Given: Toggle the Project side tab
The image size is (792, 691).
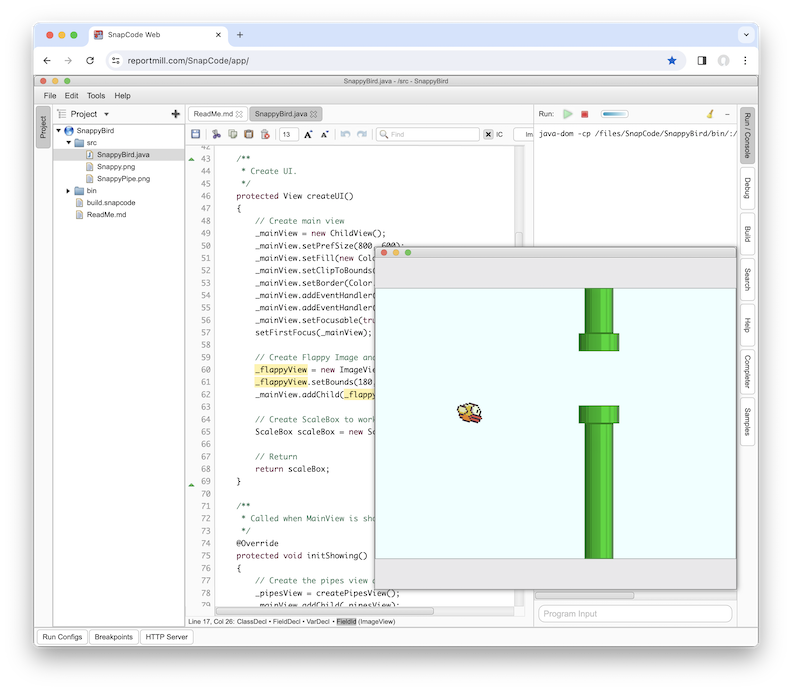Looking at the screenshot, I should click(x=43, y=127).
